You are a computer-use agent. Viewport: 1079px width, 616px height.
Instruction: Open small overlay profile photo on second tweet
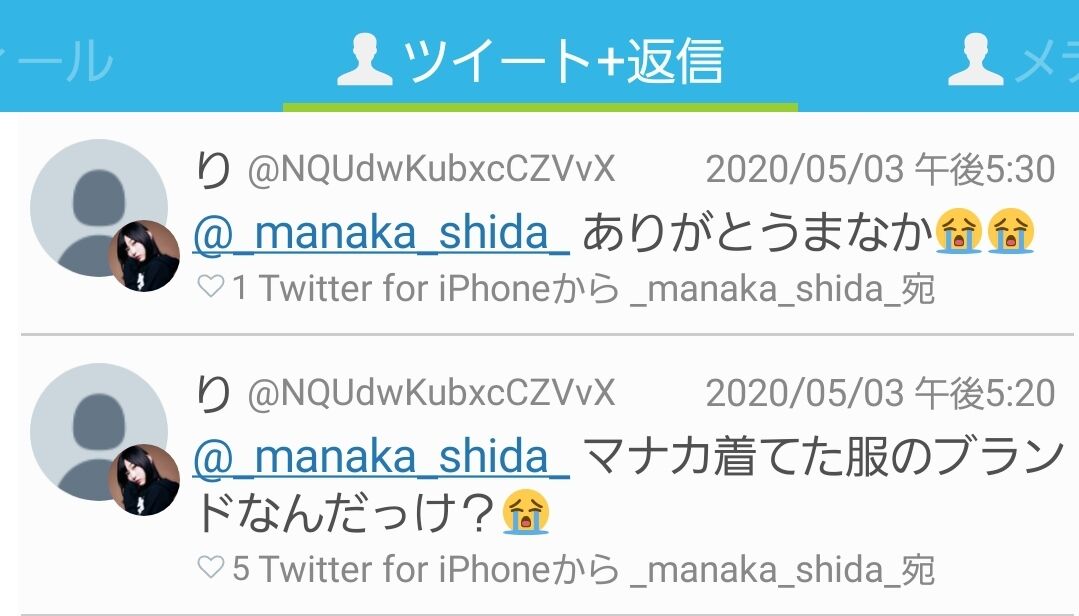pos(144,480)
